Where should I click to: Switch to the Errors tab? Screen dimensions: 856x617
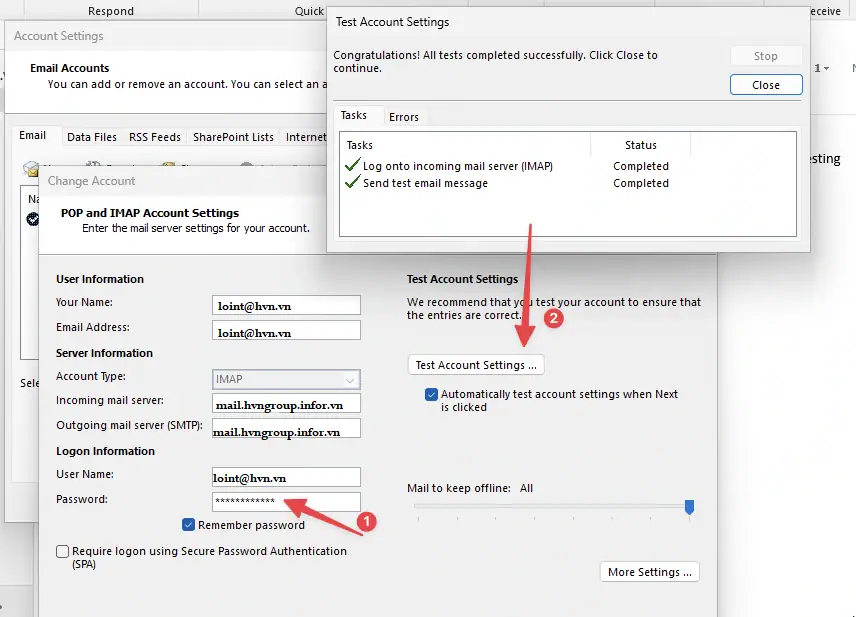click(404, 117)
